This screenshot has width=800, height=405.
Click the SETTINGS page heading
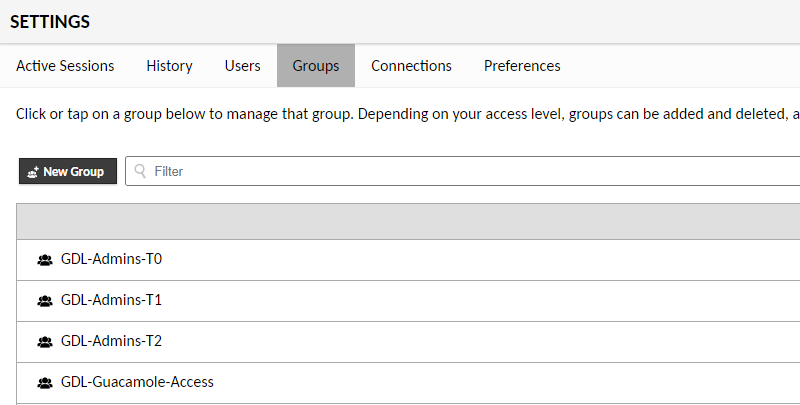pyautogui.click(x=50, y=21)
